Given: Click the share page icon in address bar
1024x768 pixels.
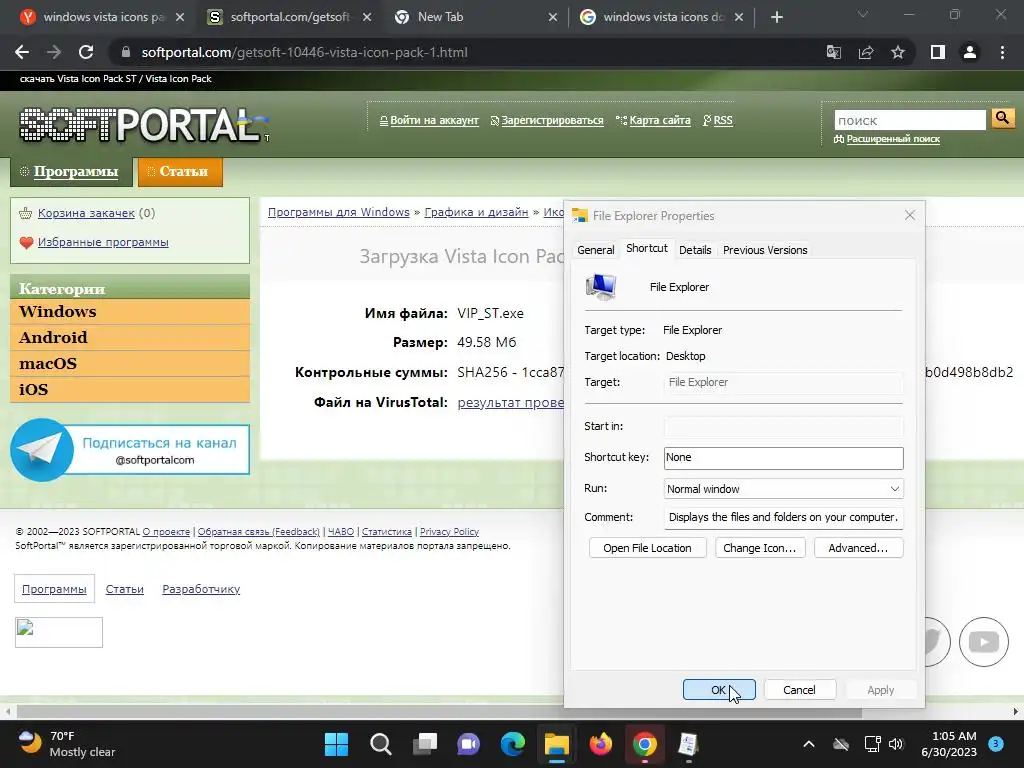Looking at the screenshot, I should coord(866,52).
